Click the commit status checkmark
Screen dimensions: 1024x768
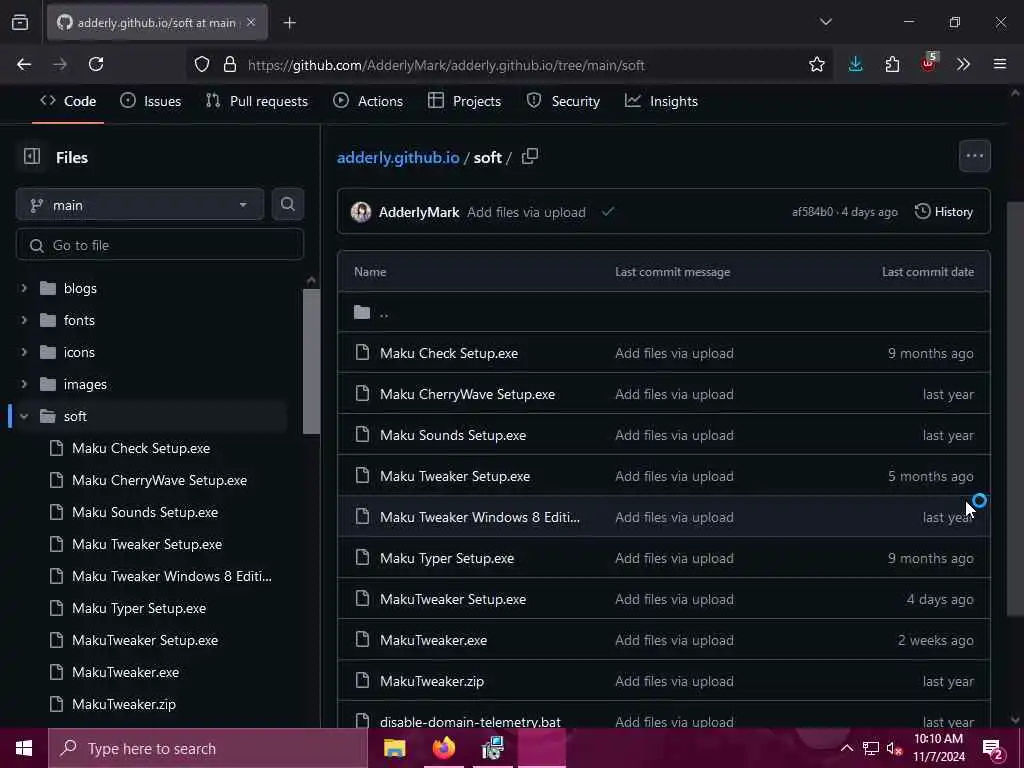(607, 212)
